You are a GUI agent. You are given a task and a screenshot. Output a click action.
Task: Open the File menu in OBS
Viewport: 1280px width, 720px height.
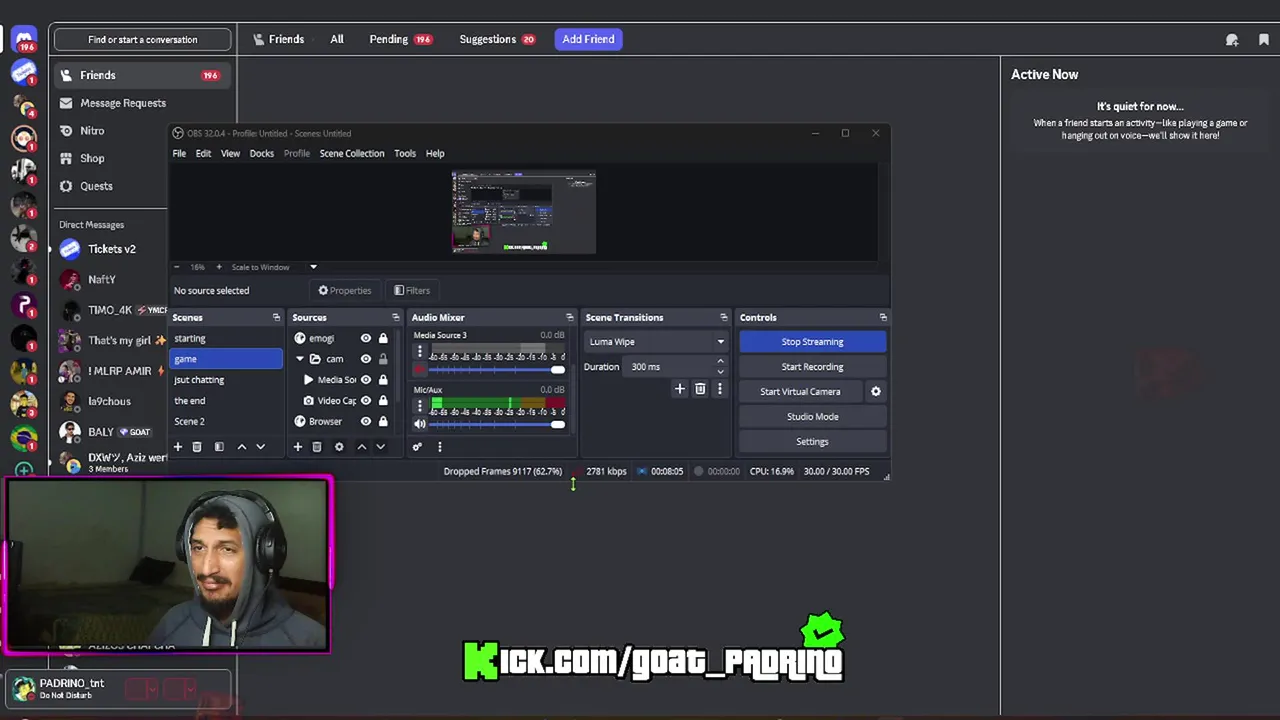pyautogui.click(x=179, y=154)
